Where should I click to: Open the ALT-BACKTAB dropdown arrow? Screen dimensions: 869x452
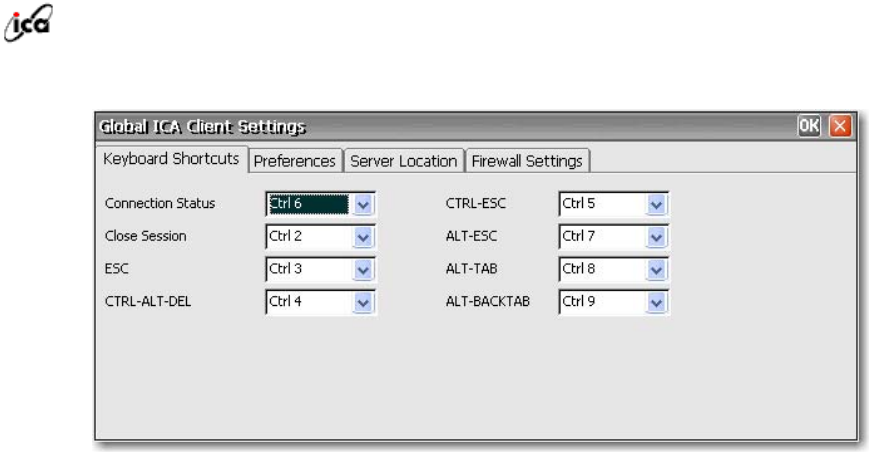[656, 302]
